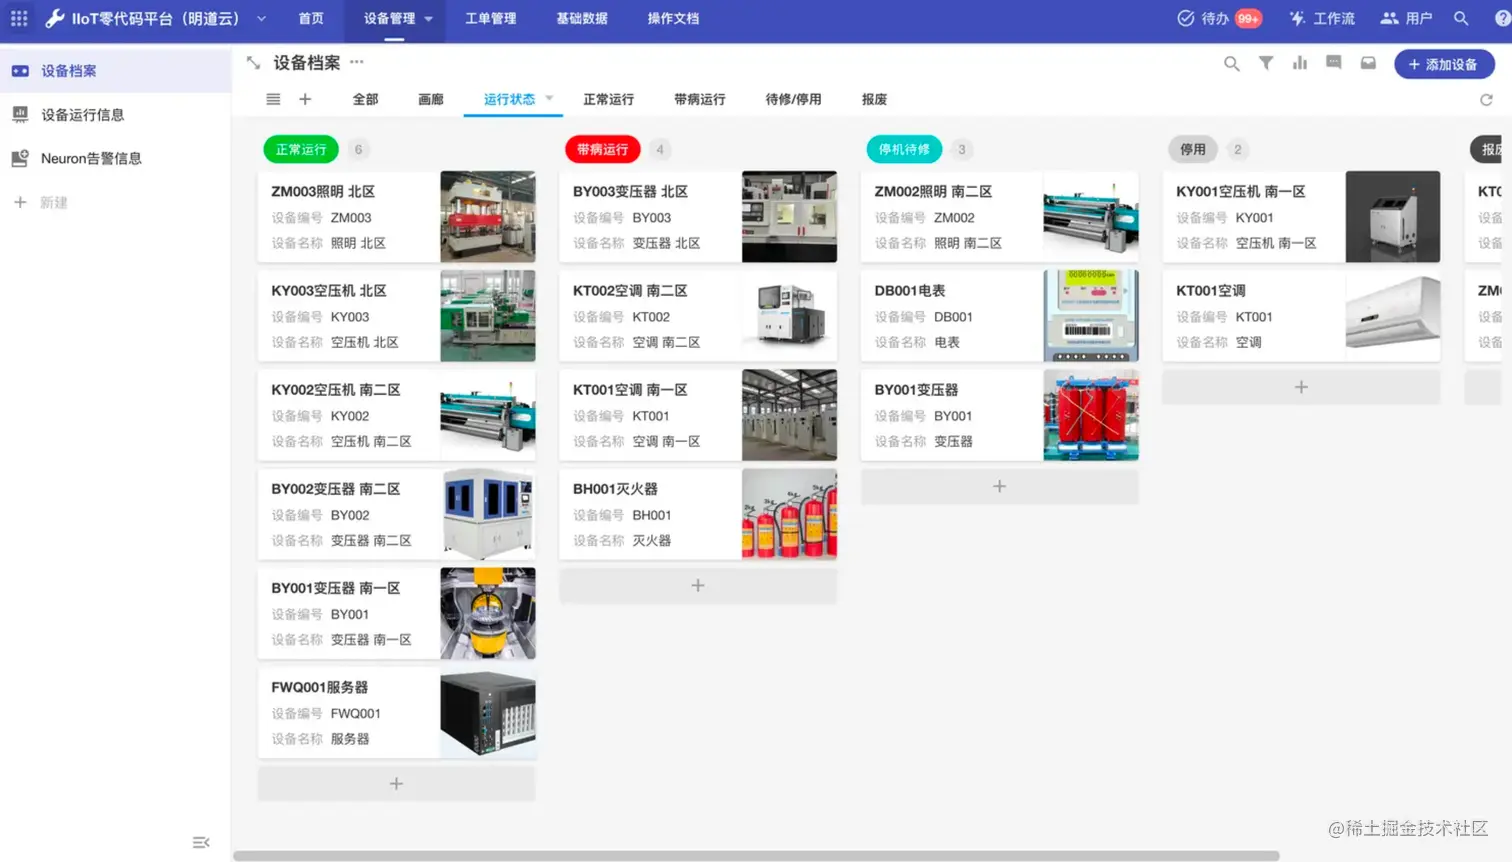Switch to the 正常运行 view tab
Image resolution: width=1512 pixels, height=862 pixels.
tap(608, 99)
